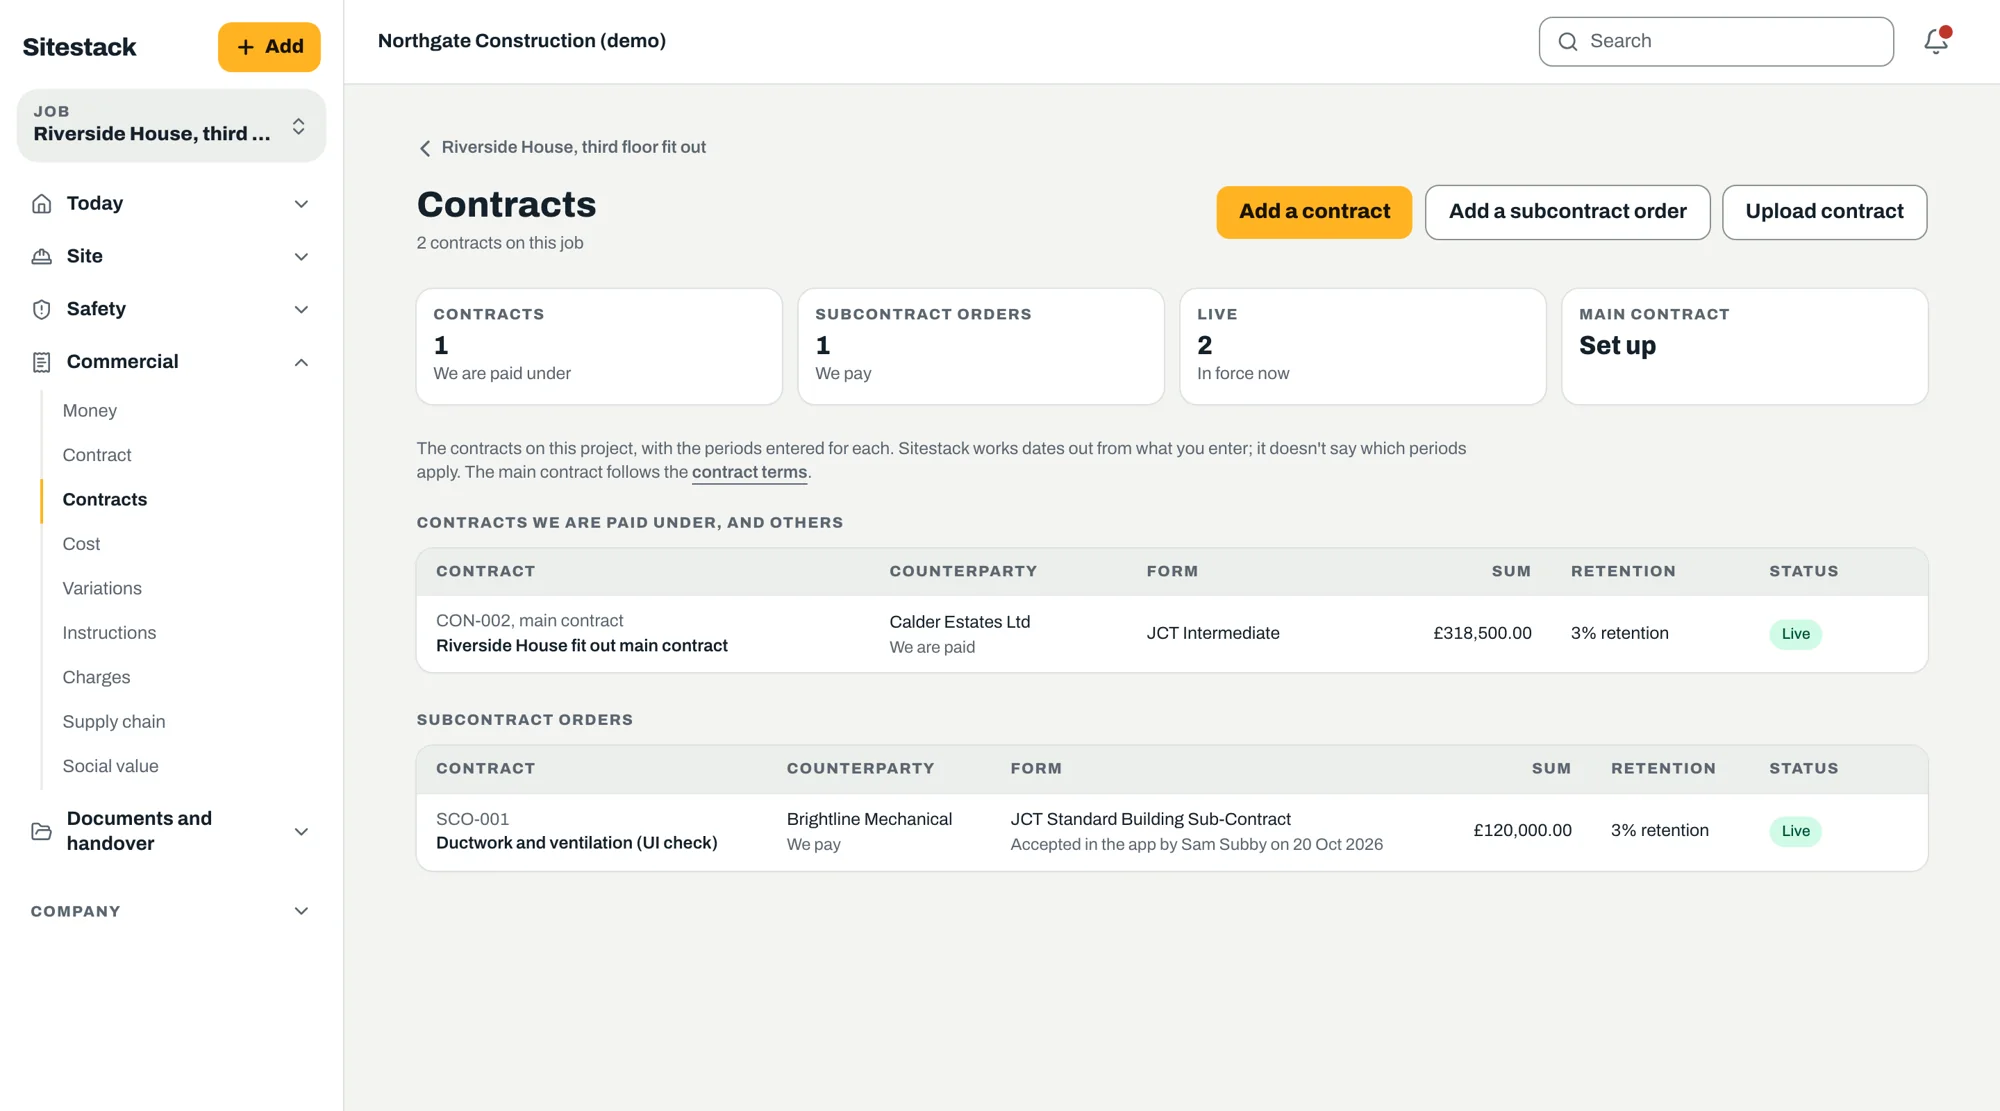Image resolution: width=2000 pixels, height=1111 pixels.
Task: Click the Documents and handover folder icon
Action: click(x=42, y=832)
